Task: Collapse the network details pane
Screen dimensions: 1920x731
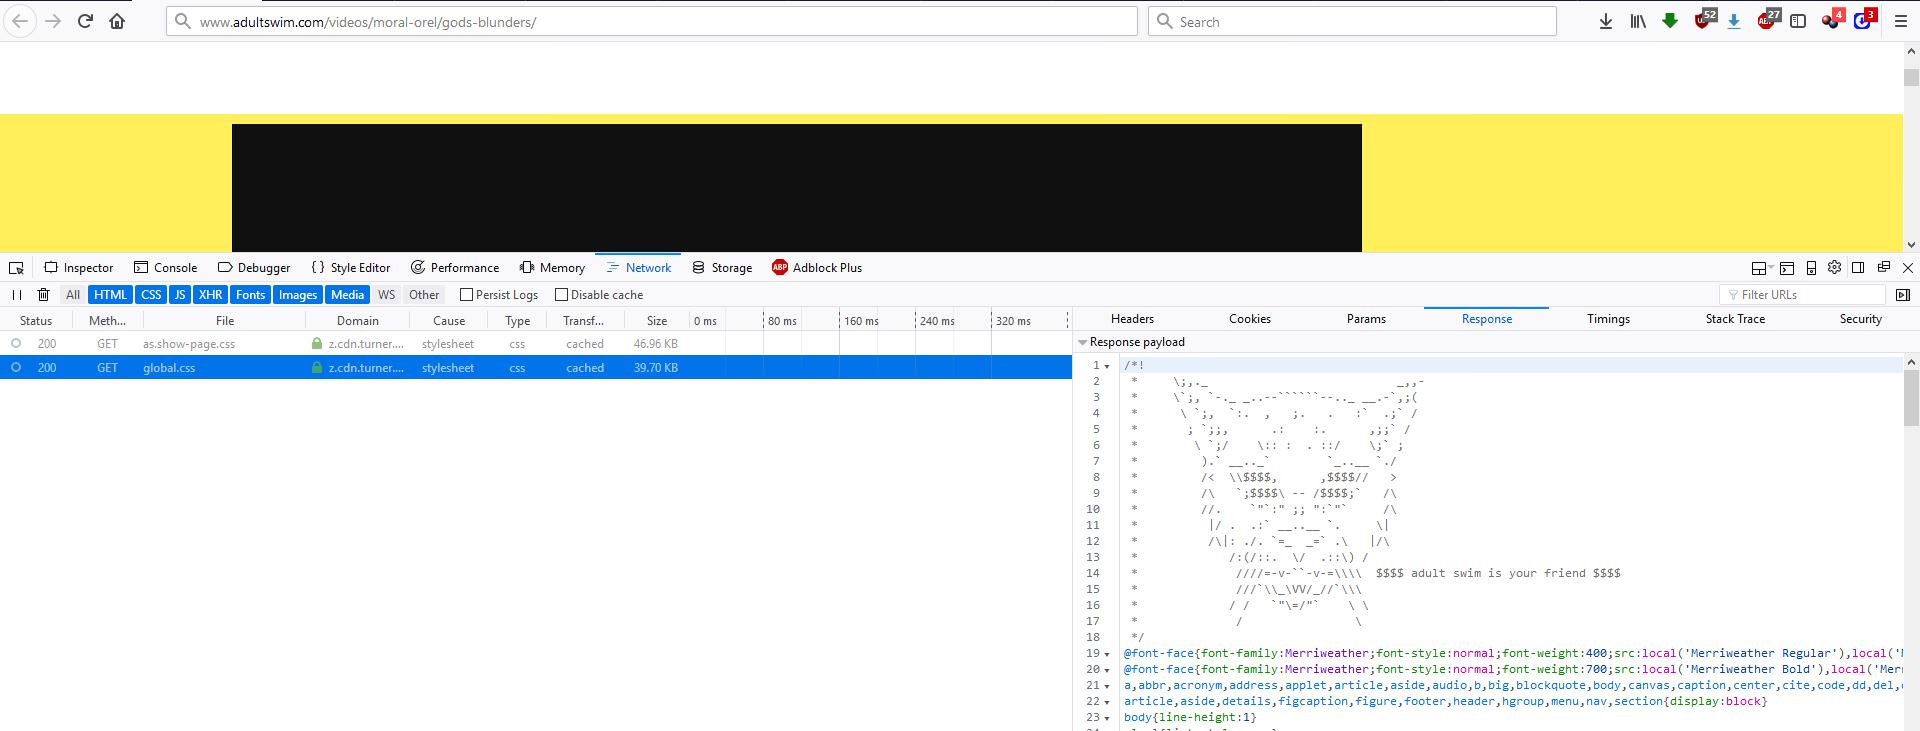Action: click(x=1902, y=295)
